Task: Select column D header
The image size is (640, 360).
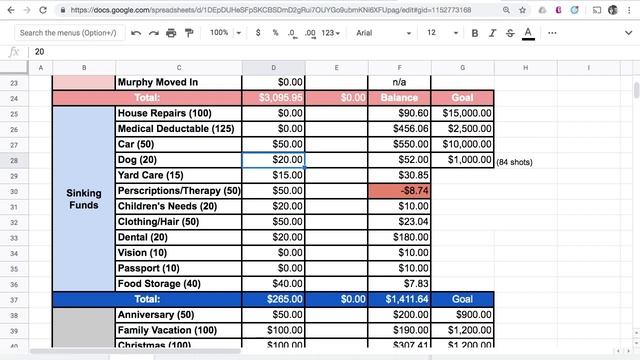Action: tap(273, 67)
